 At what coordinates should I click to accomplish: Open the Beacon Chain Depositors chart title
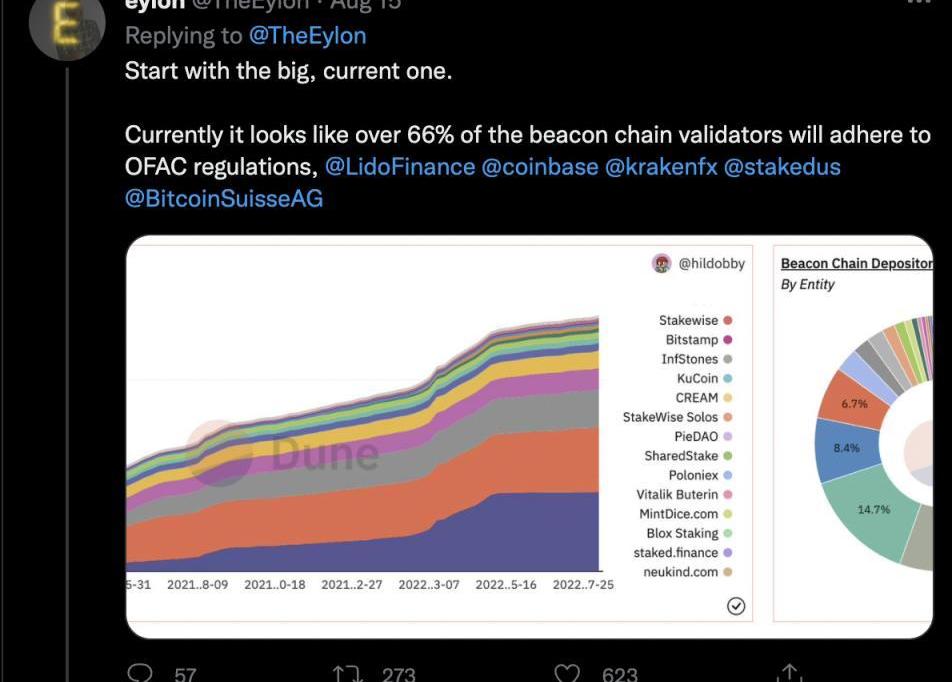[x=856, y=264]
